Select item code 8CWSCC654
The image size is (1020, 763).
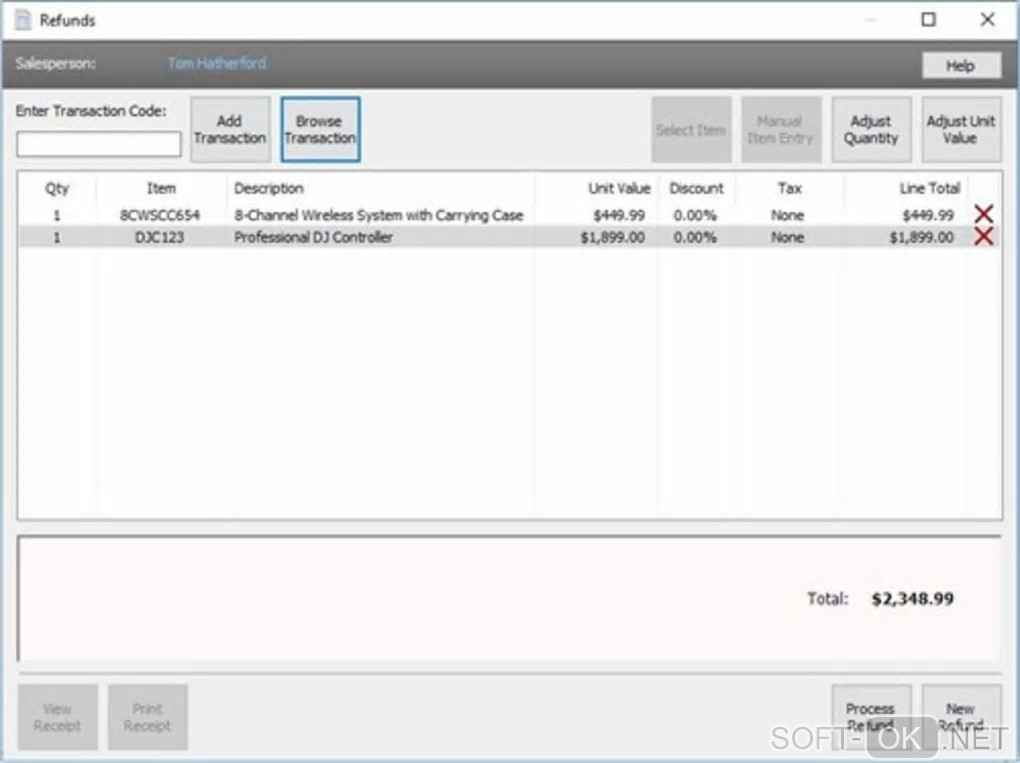click(159, 215)
